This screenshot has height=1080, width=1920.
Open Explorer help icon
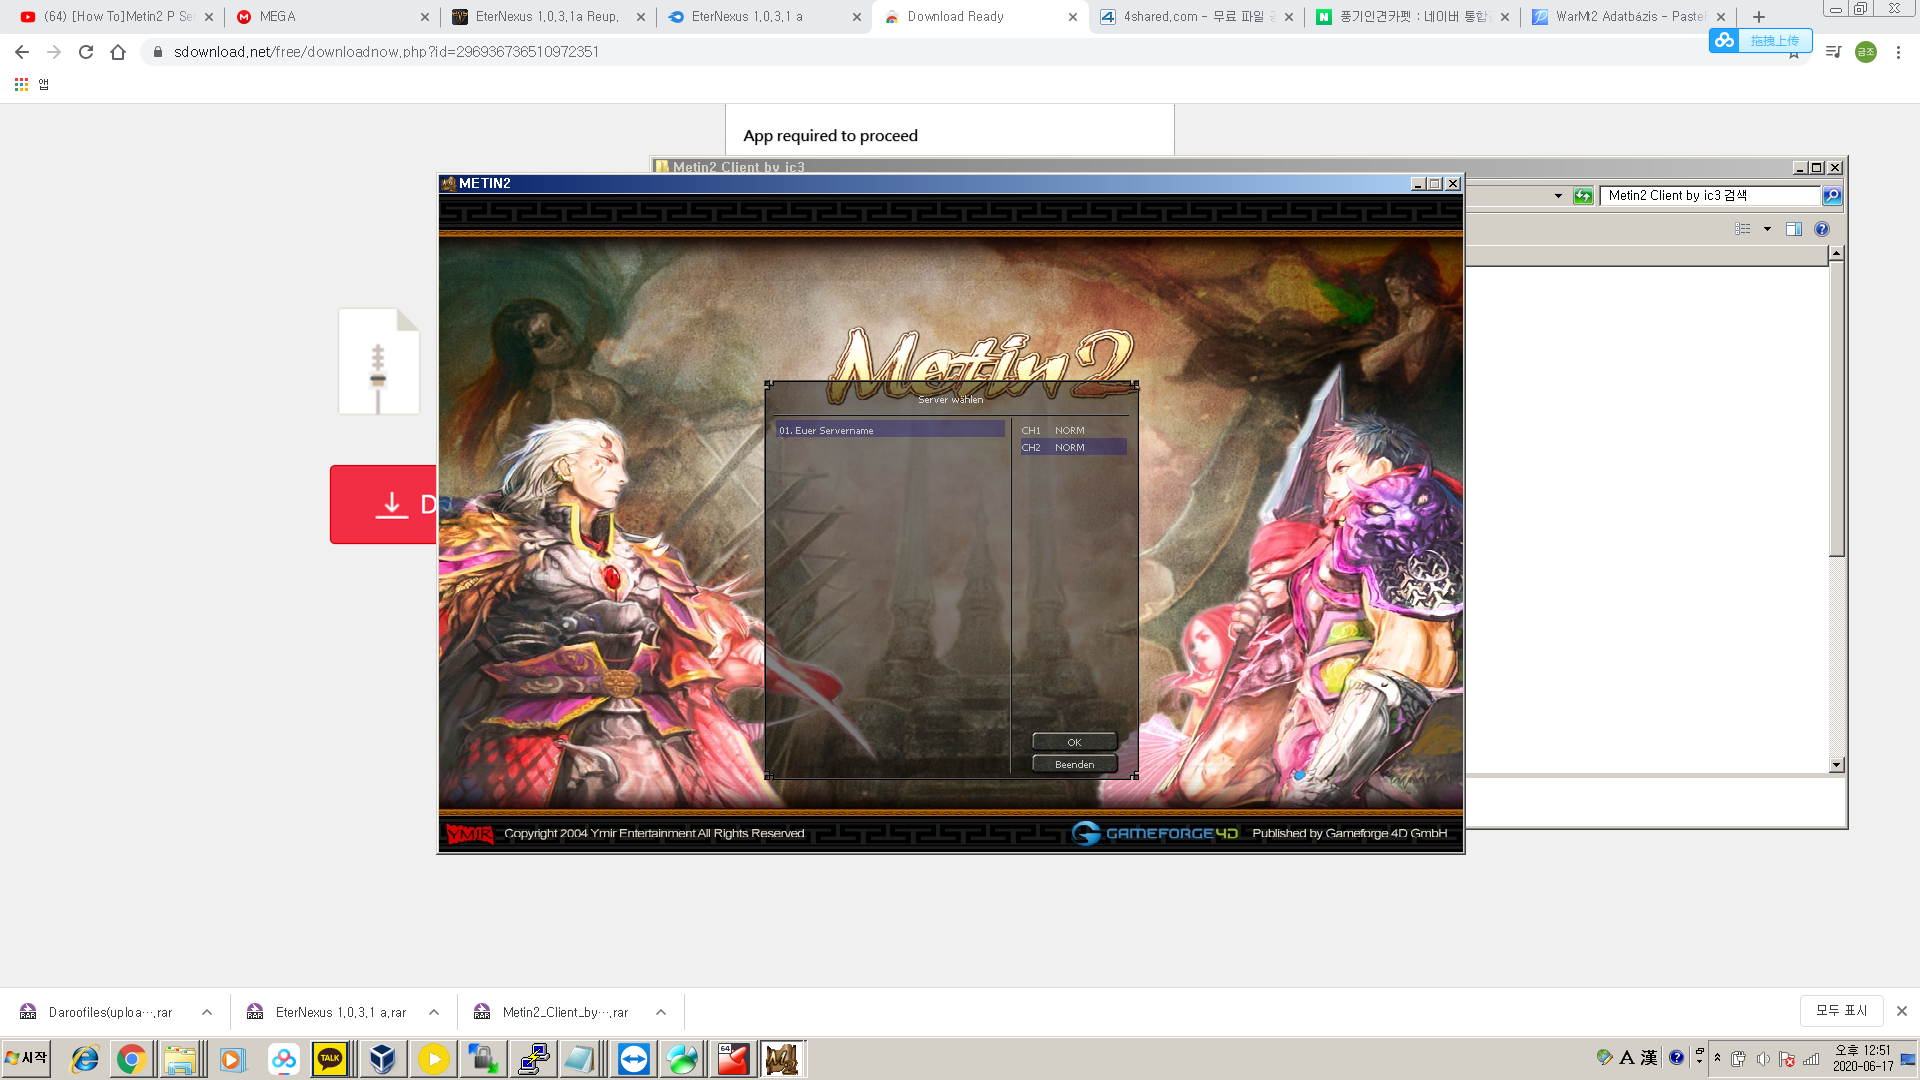[x=1822, y=229]
